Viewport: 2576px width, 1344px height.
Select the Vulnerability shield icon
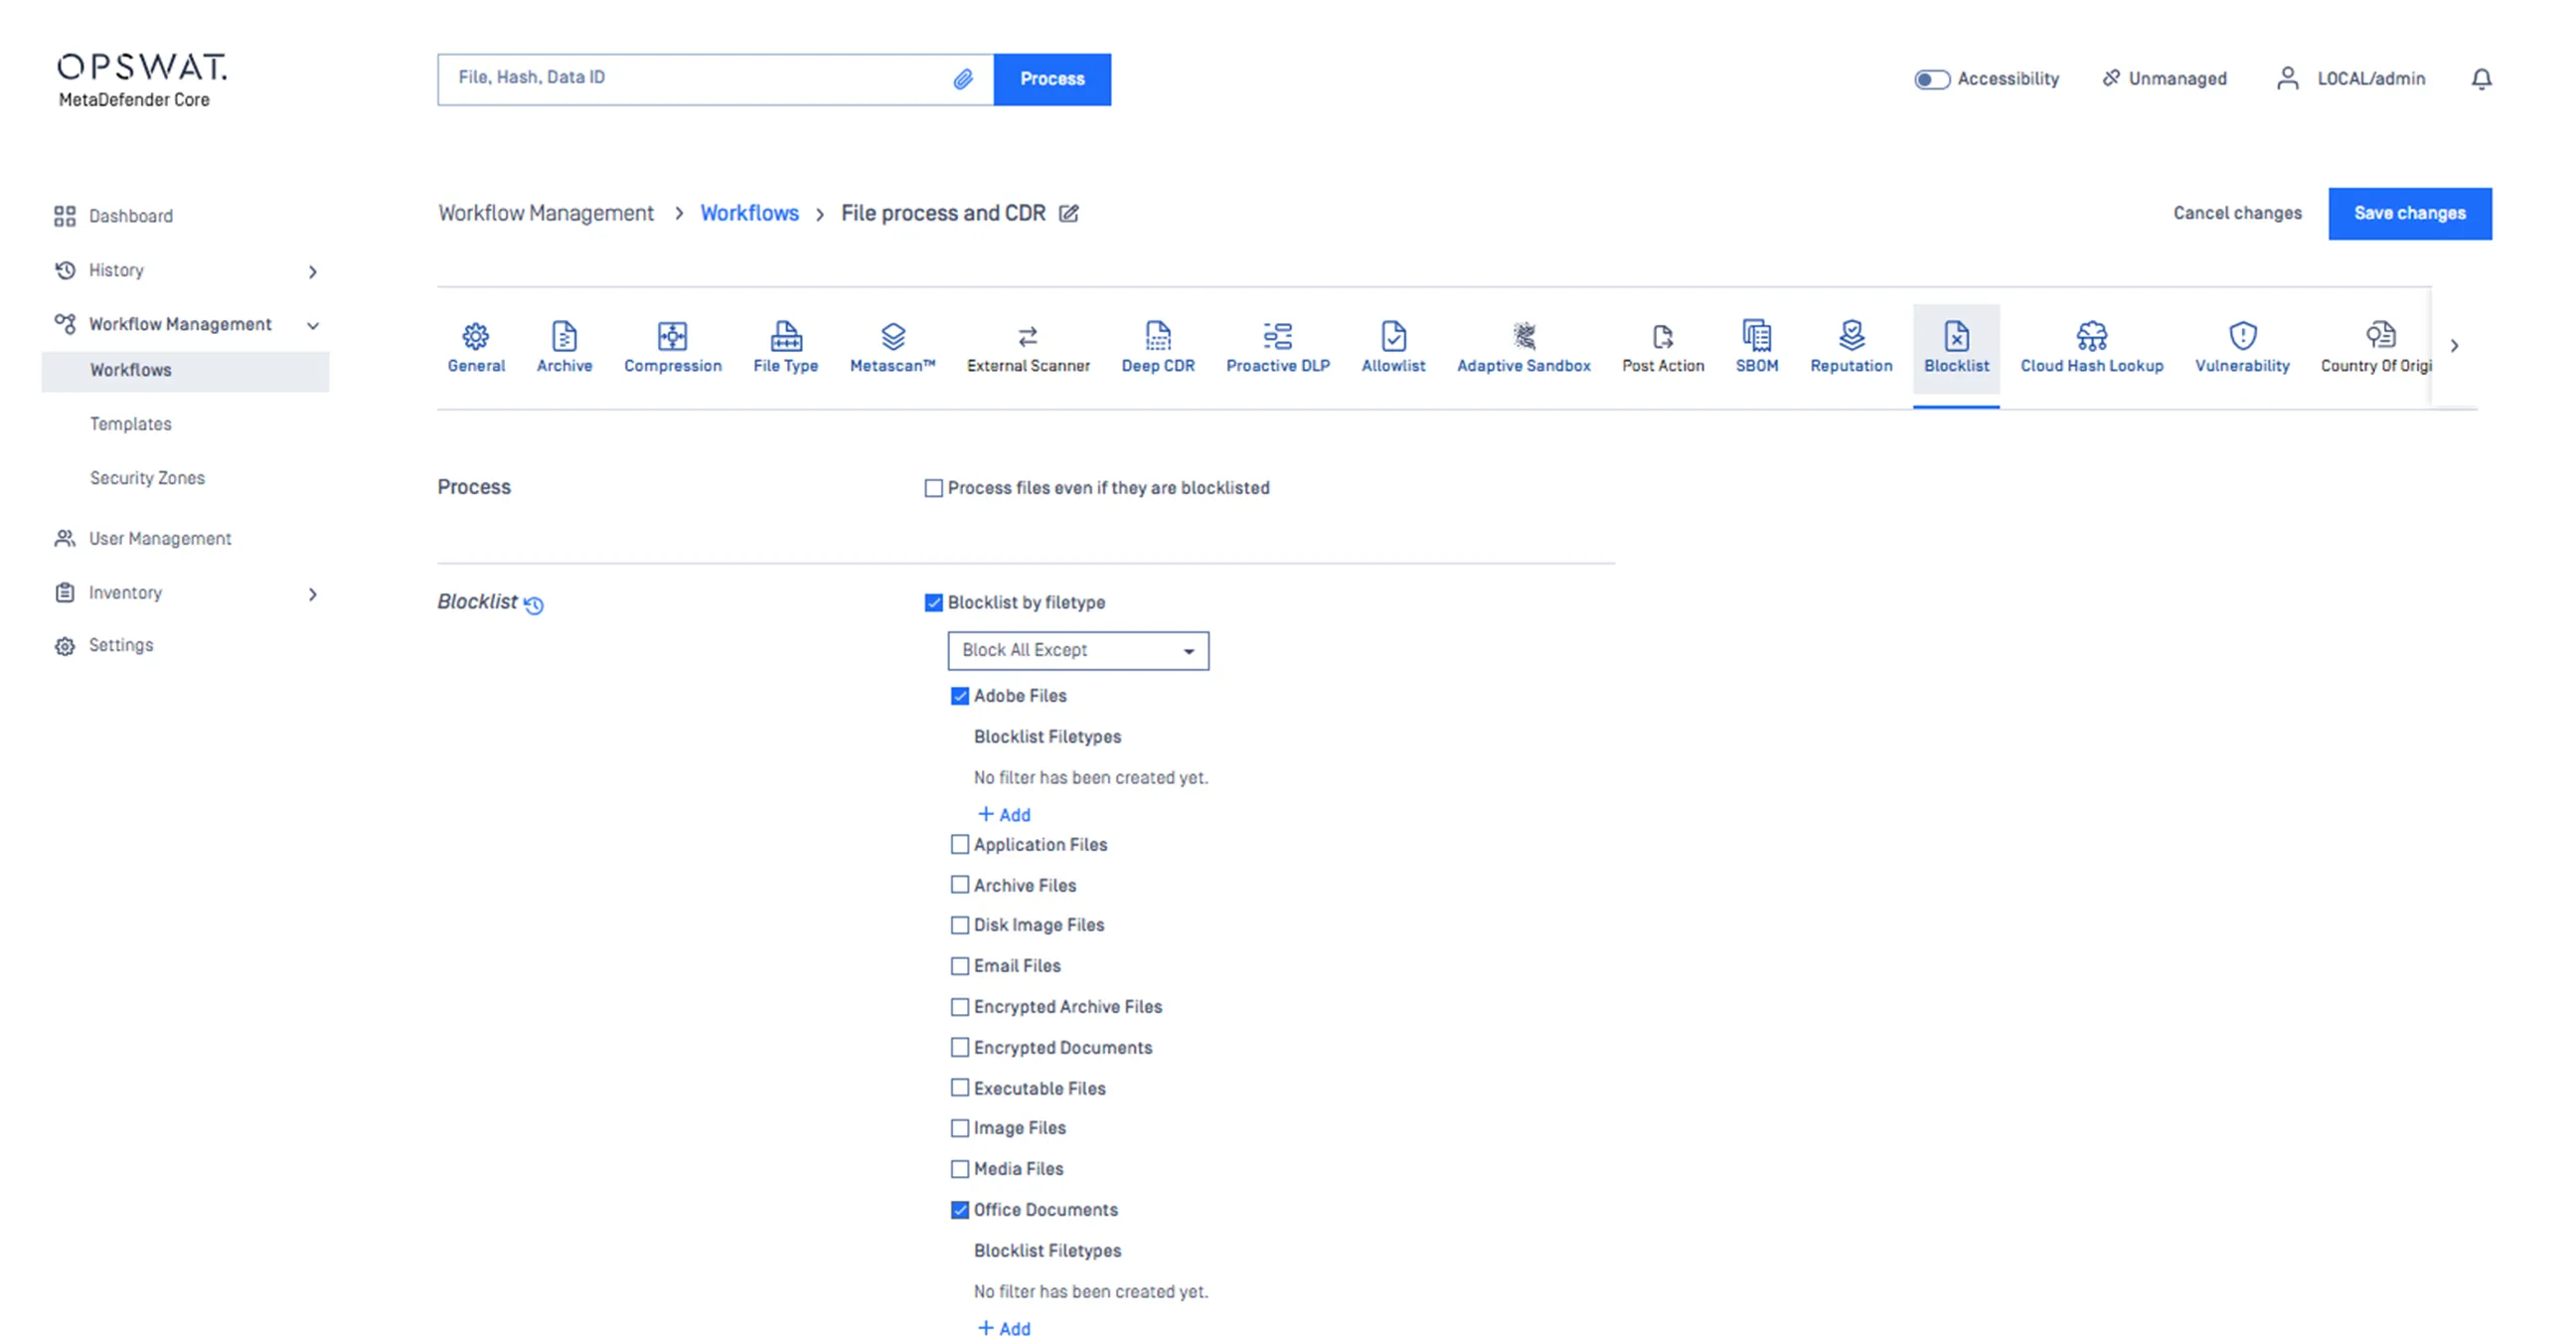point(2241,336)
